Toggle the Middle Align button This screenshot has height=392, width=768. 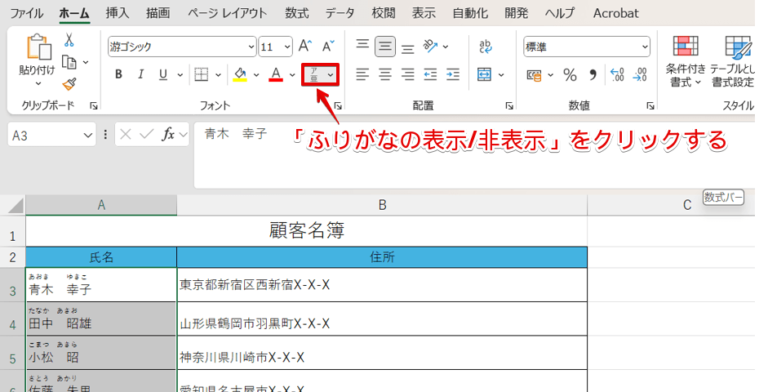pos(385,47)
